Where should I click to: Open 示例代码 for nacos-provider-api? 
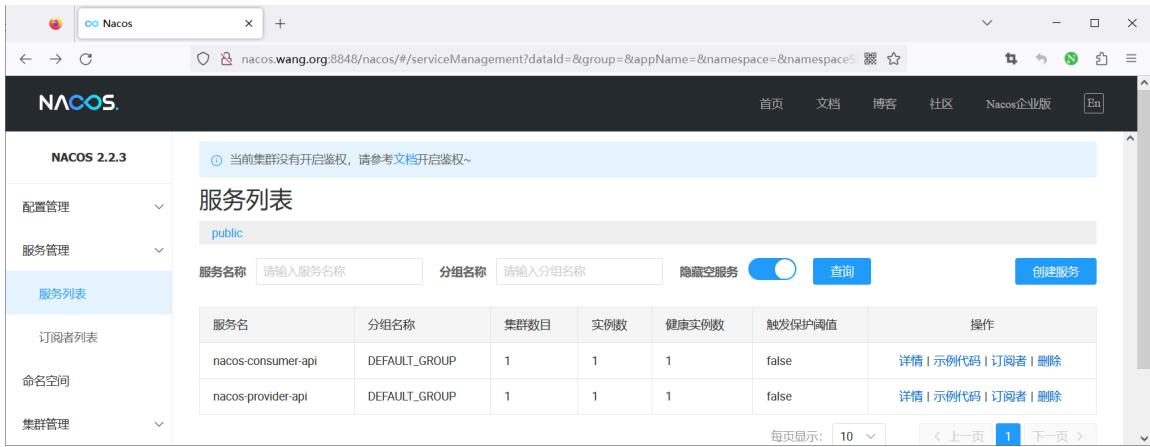click(x=957, y=396)
